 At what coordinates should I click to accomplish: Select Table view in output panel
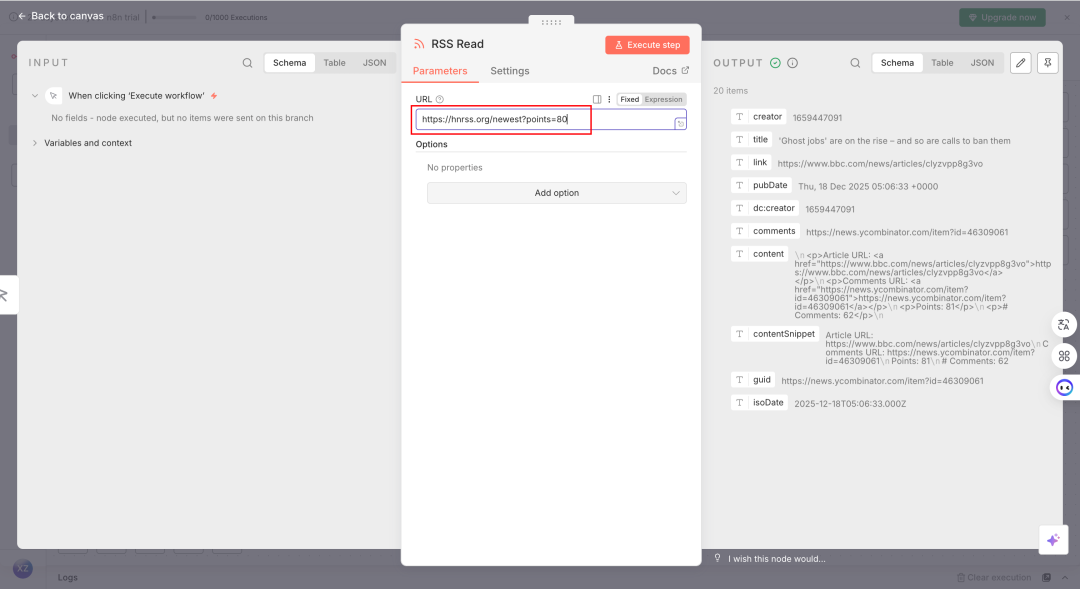tap(942, 63)
